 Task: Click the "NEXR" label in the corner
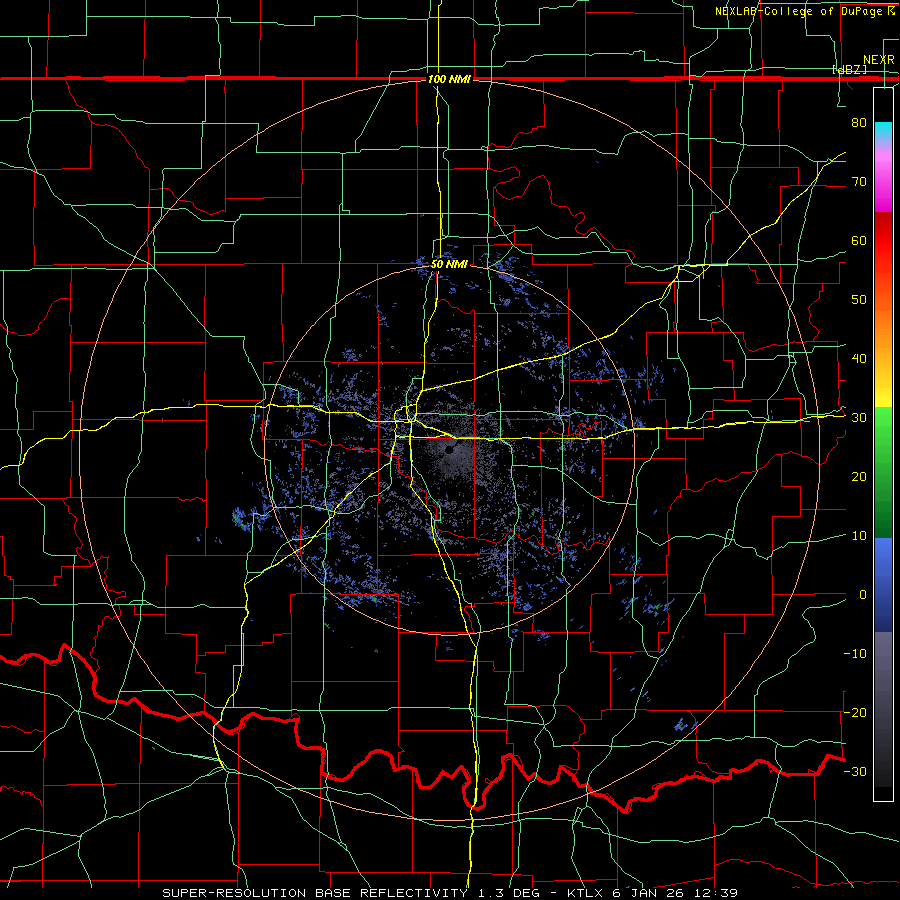(x=878, y=60)
